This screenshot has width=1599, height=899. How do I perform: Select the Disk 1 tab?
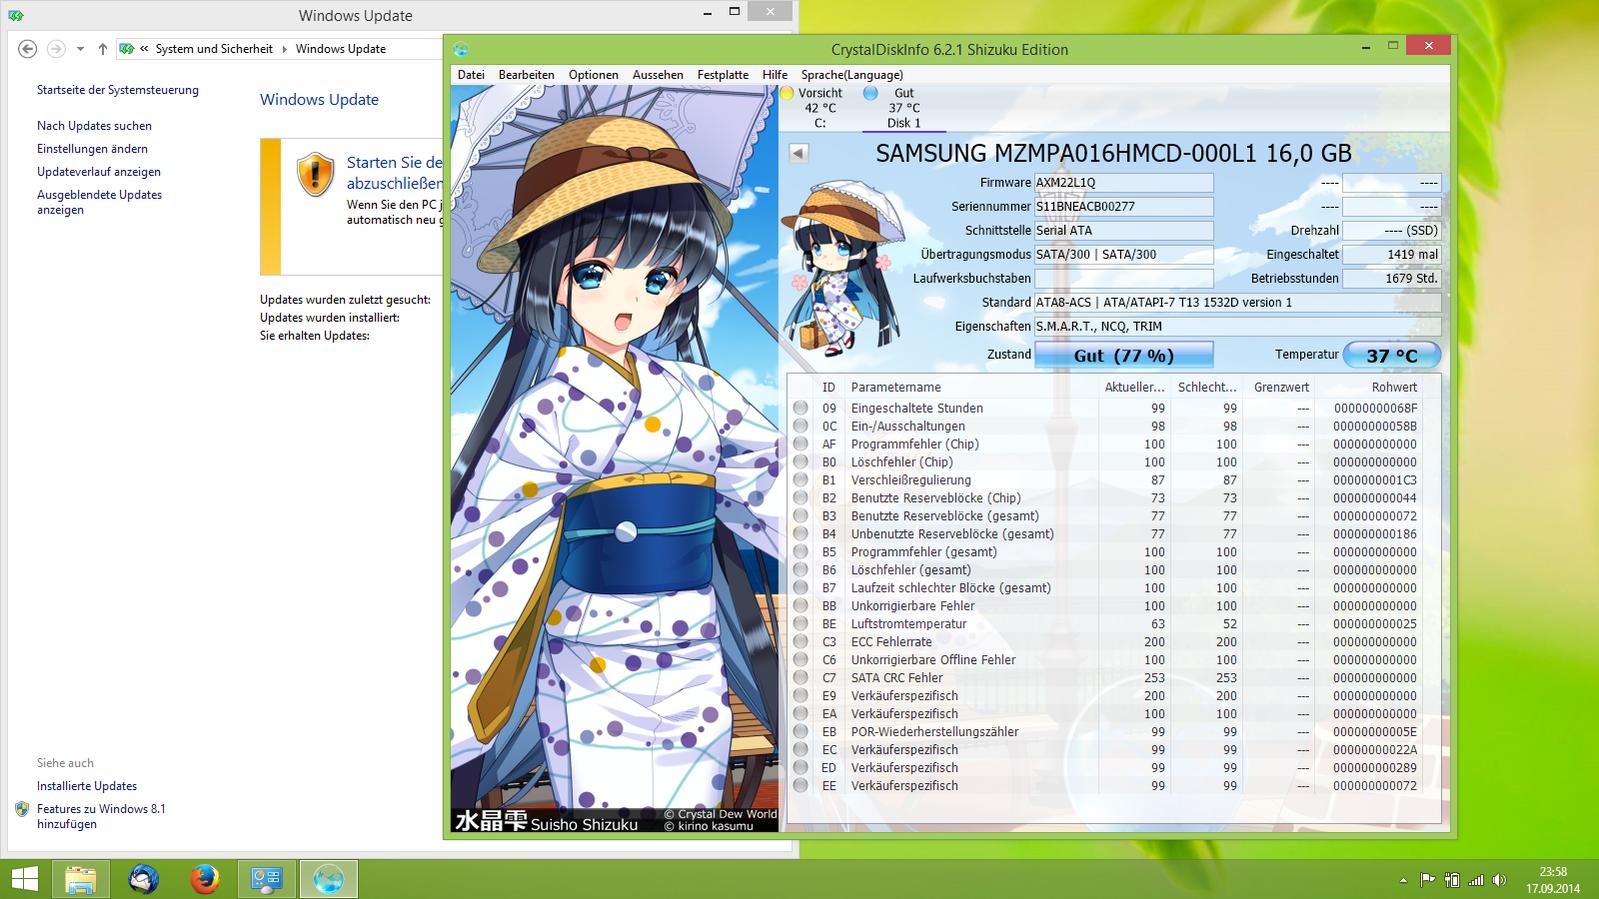904,108
